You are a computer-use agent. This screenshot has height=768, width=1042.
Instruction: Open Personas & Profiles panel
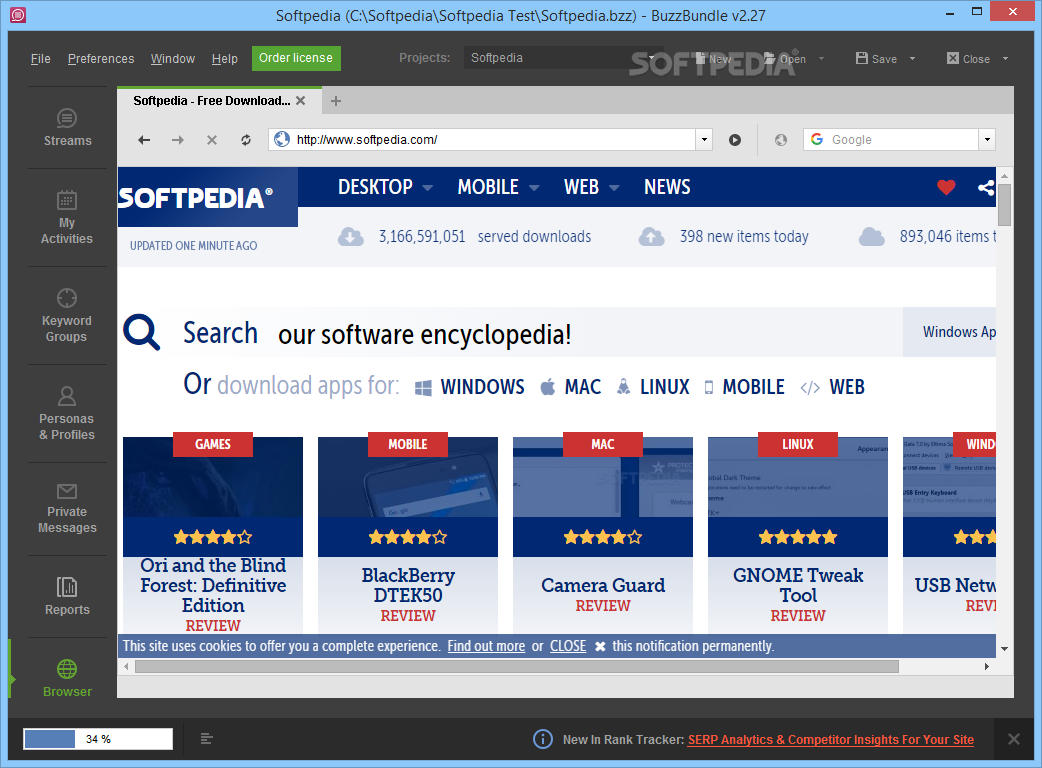(x=67, y=414)
